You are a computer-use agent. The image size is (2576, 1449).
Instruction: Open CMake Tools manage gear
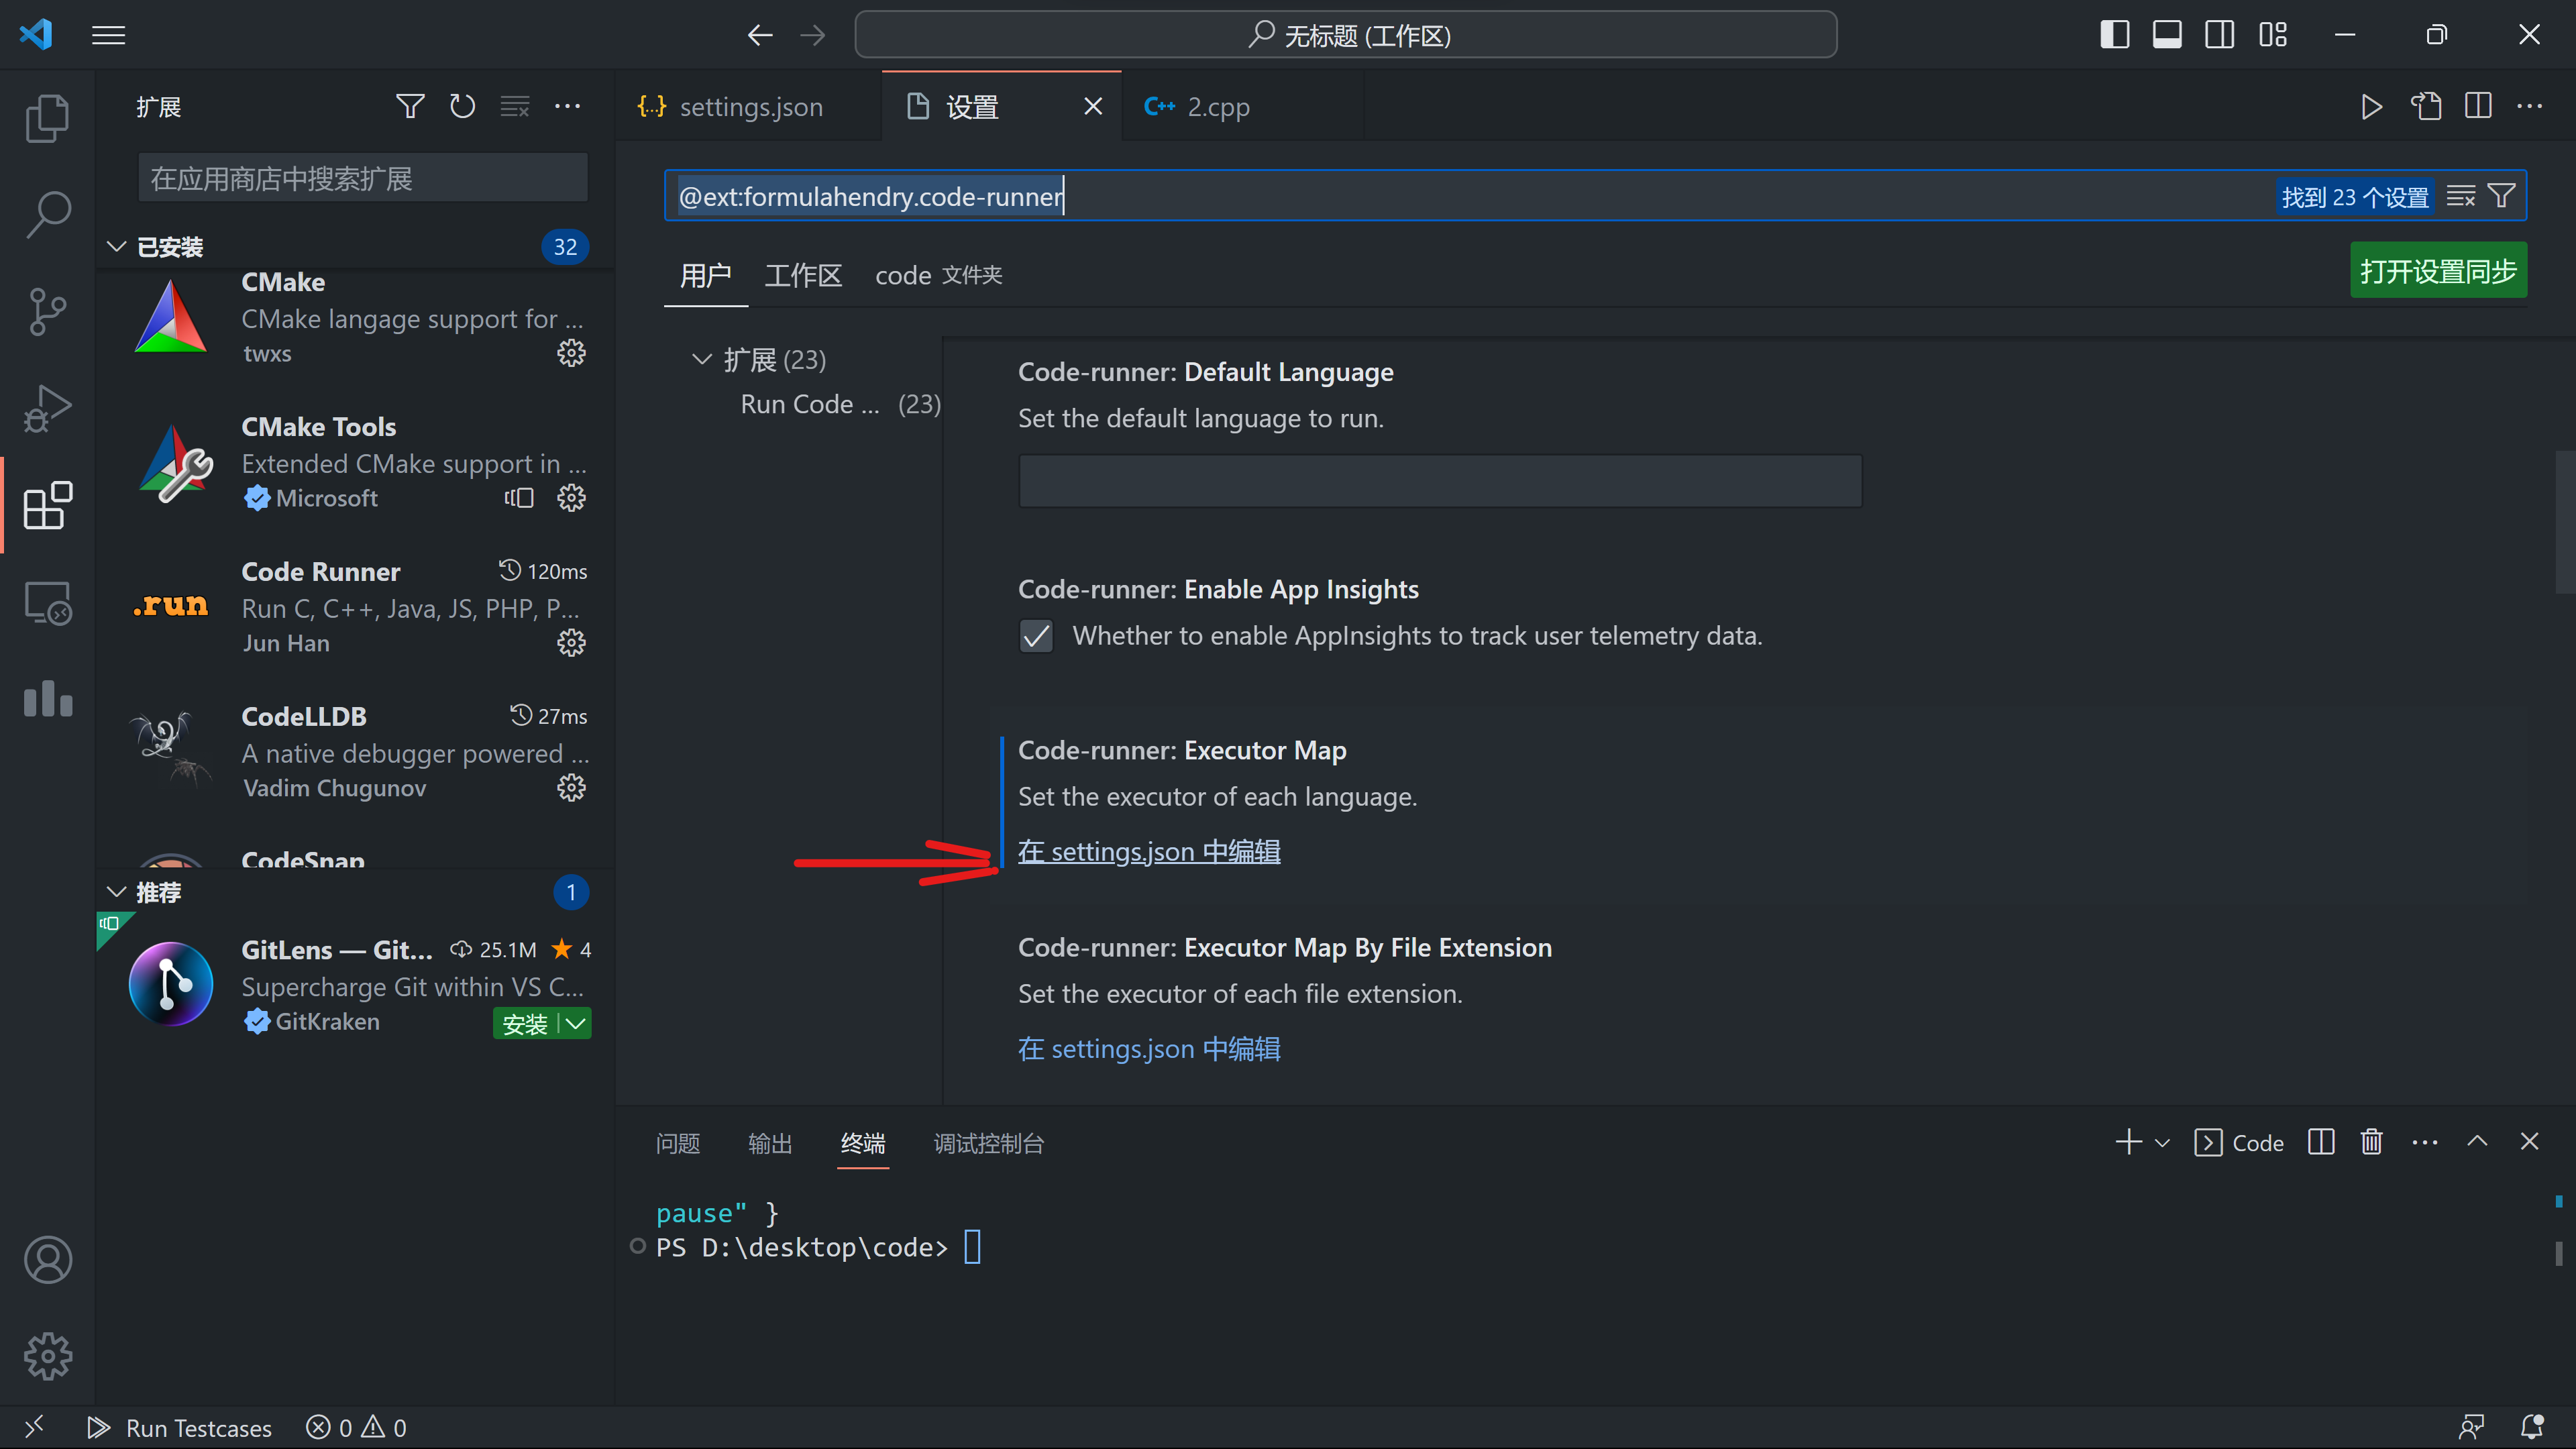click(571, 498)
